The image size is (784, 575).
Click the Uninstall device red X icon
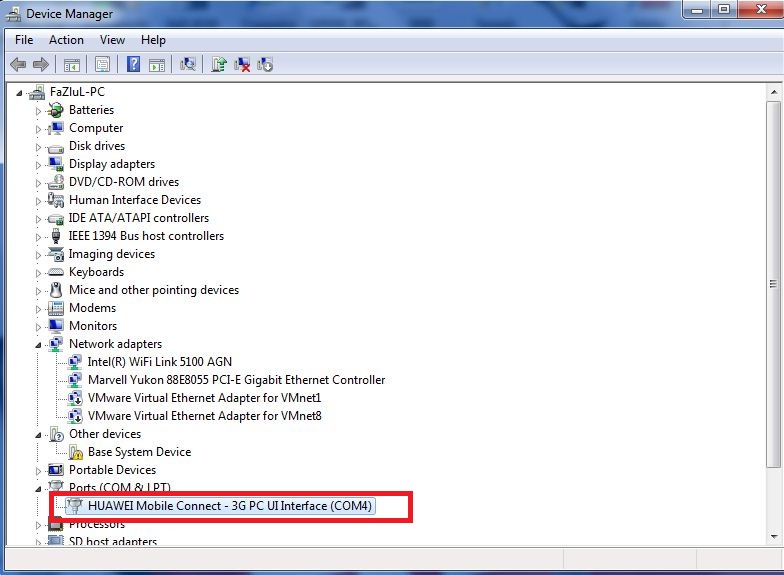click(x=242, y=64)
